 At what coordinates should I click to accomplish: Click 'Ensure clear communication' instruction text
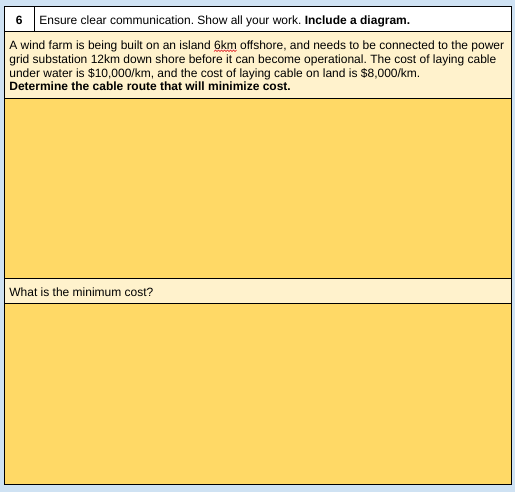point(116,20)
